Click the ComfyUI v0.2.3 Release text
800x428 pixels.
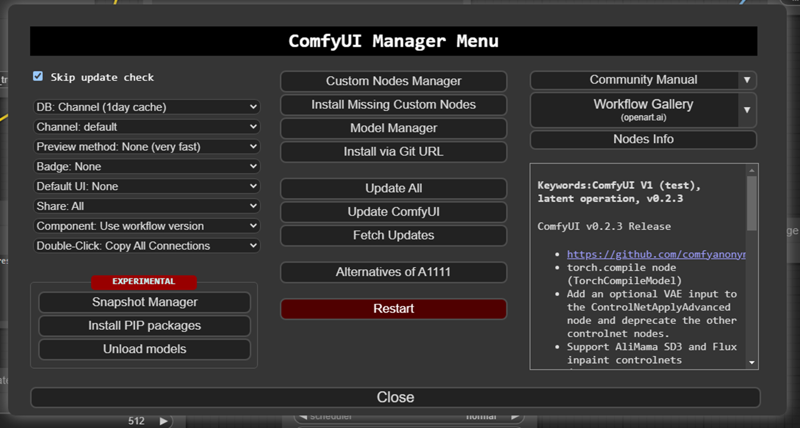tap(604, 226)
